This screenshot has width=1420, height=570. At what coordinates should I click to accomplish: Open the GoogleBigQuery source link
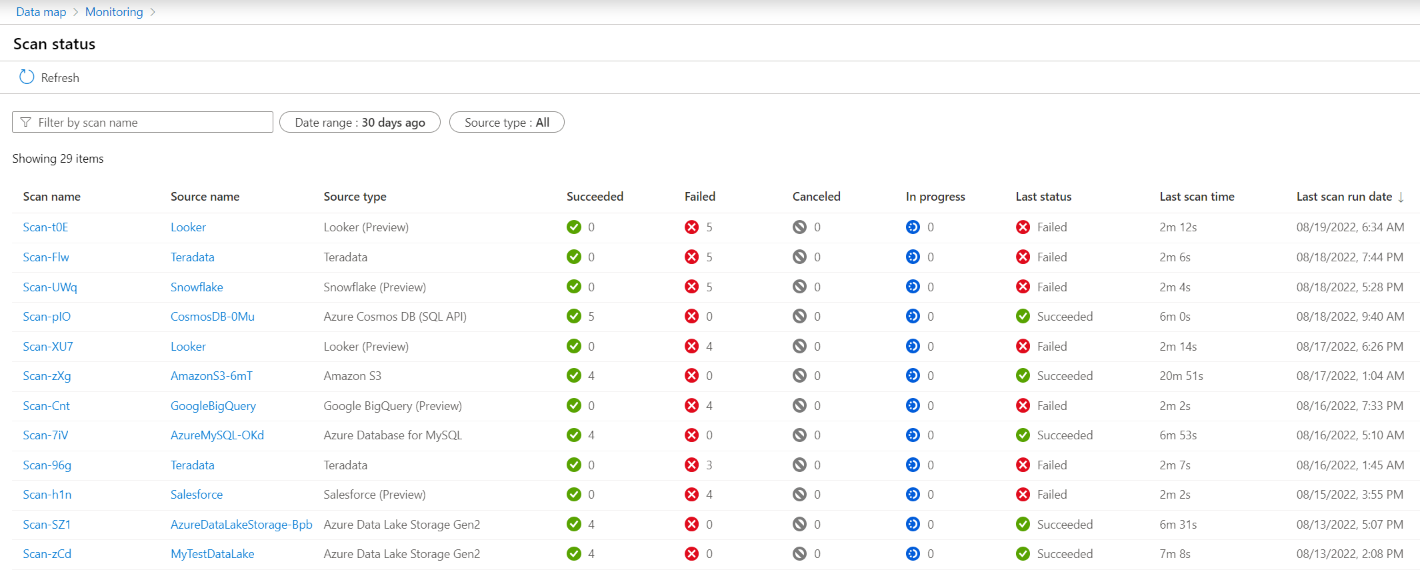[x=213, y=406]
